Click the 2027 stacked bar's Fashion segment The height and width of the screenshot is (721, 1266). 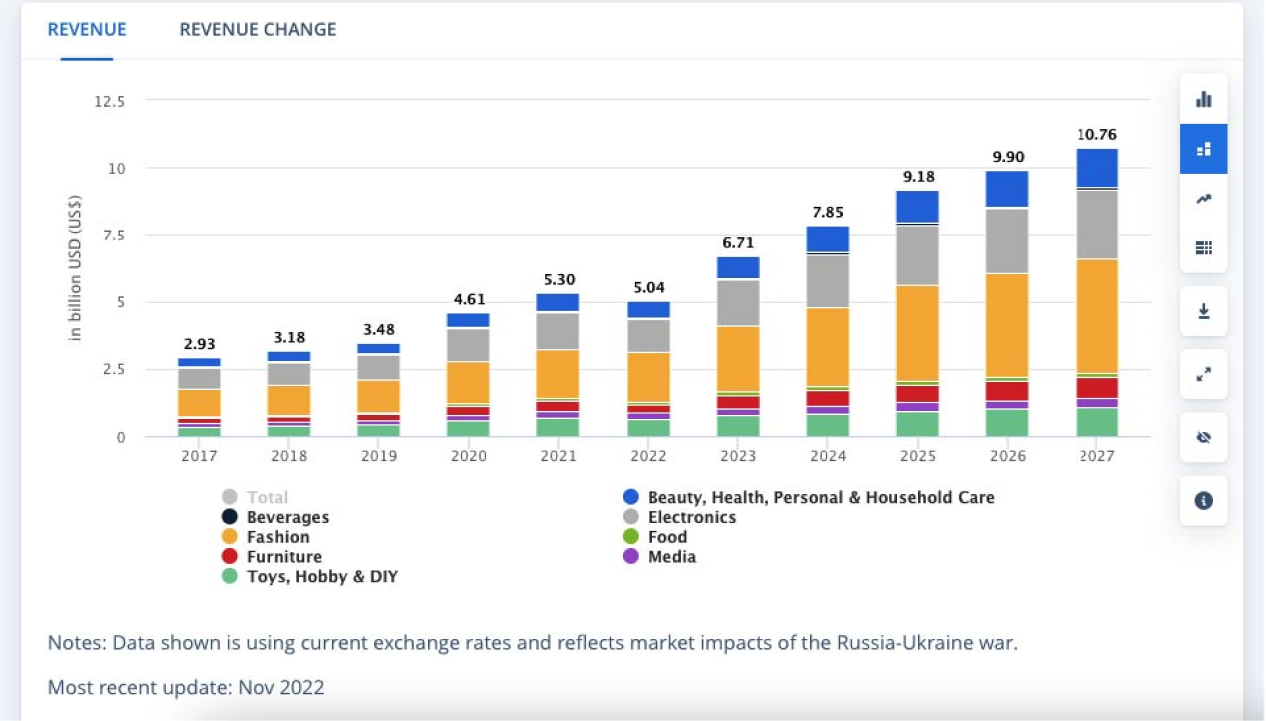pos(1096,315)
